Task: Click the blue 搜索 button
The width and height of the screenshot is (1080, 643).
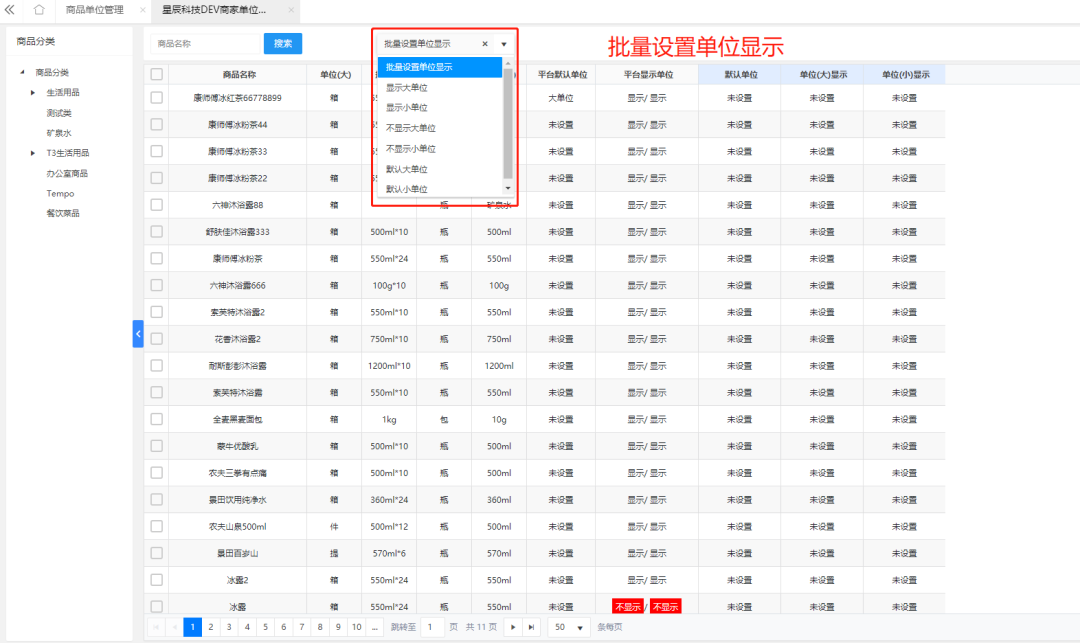Action: [283, 44]
